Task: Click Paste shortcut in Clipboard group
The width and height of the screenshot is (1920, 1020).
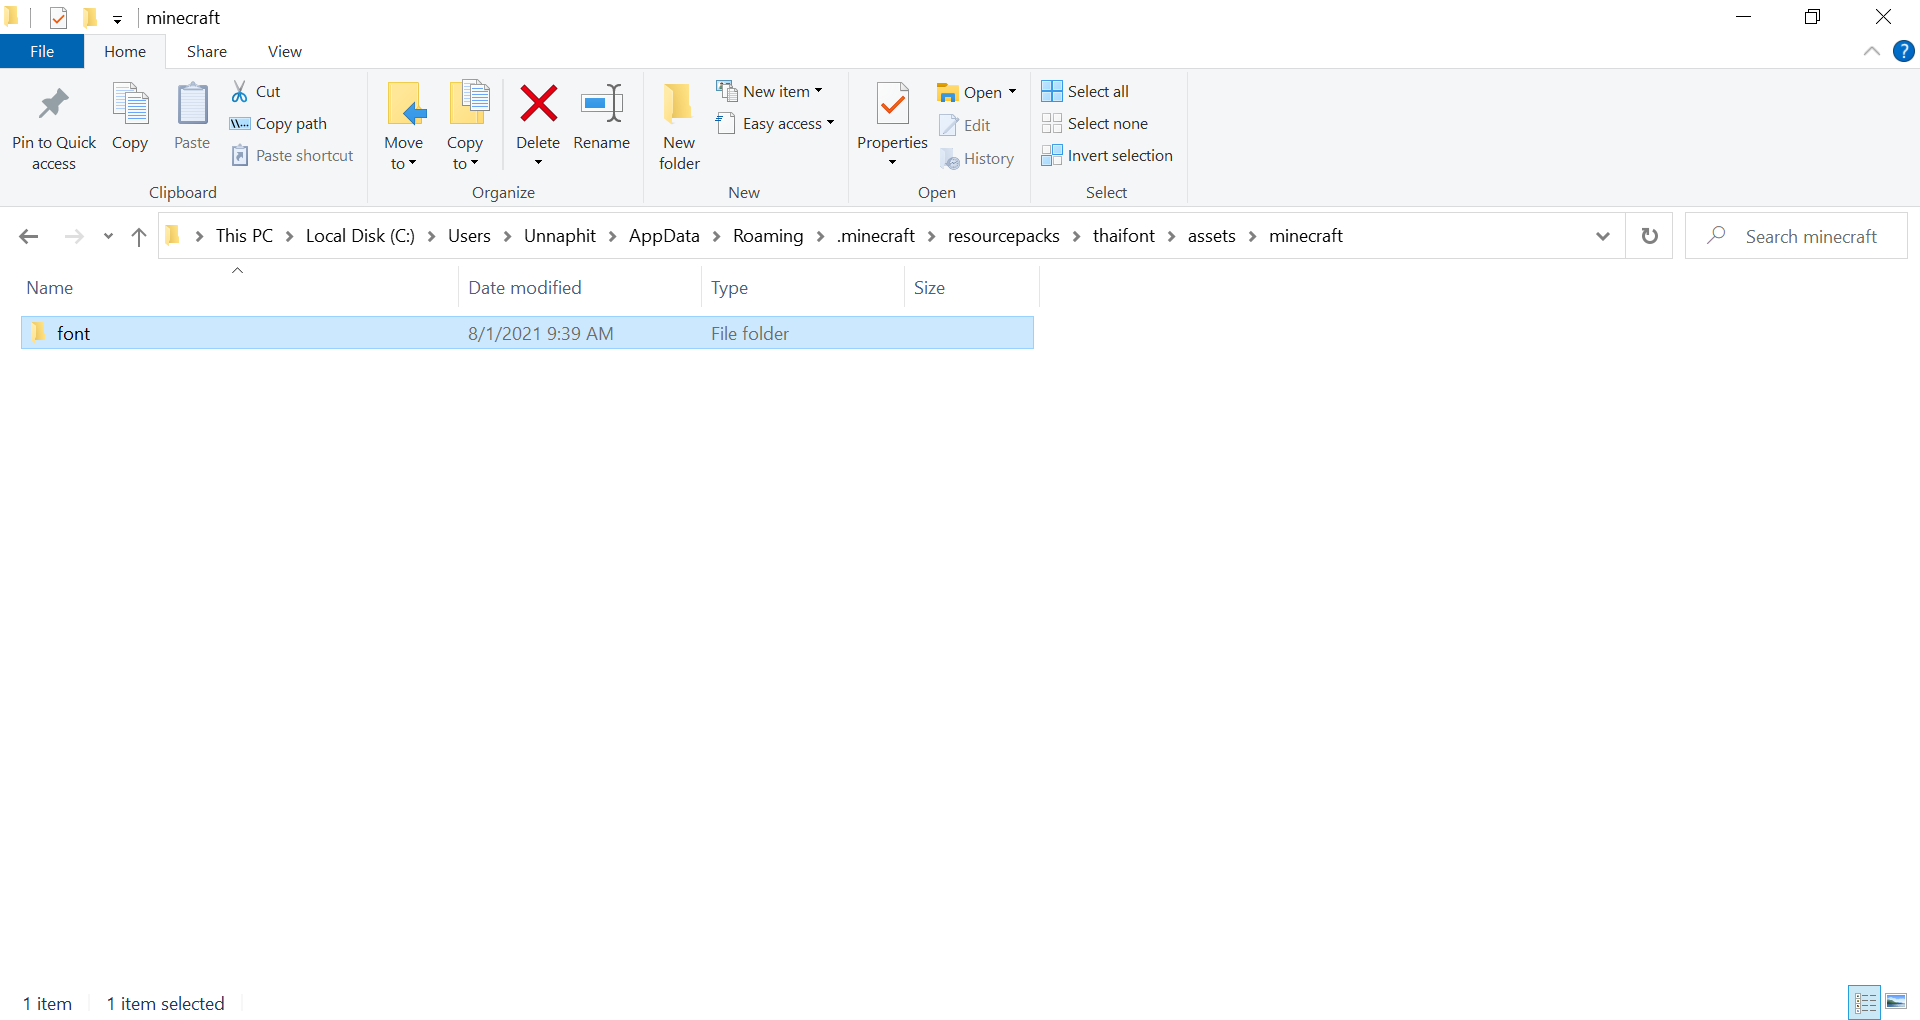Action: [x=293, y=155]
